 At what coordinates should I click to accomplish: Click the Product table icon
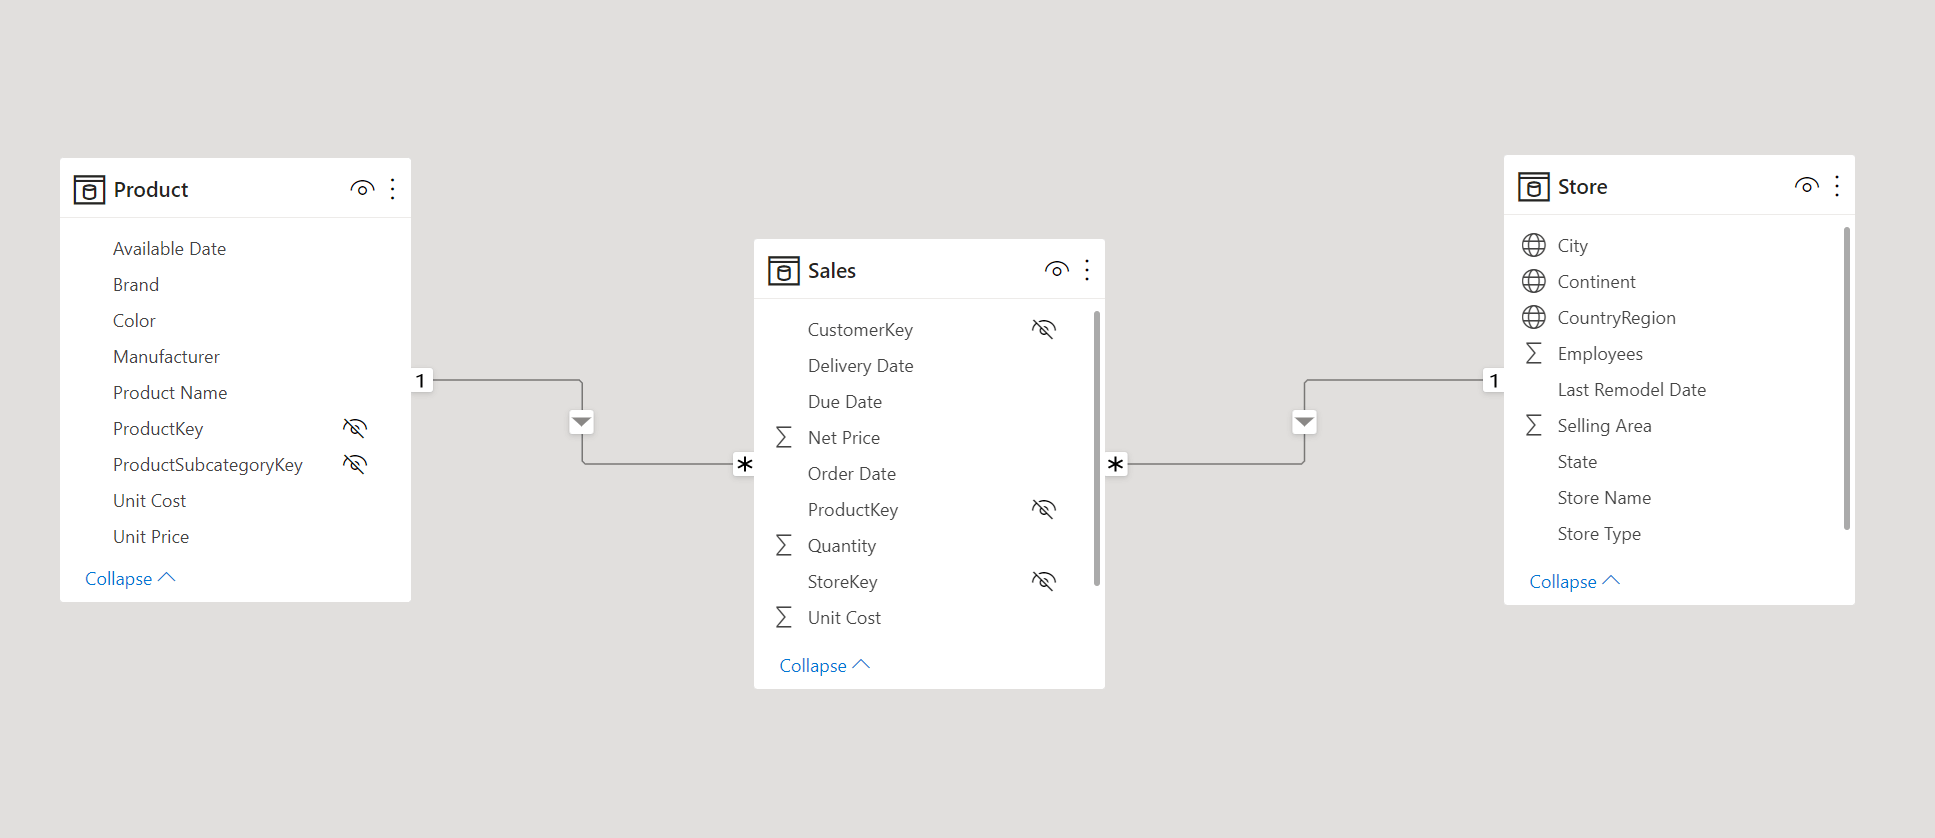tap(89, 190)
